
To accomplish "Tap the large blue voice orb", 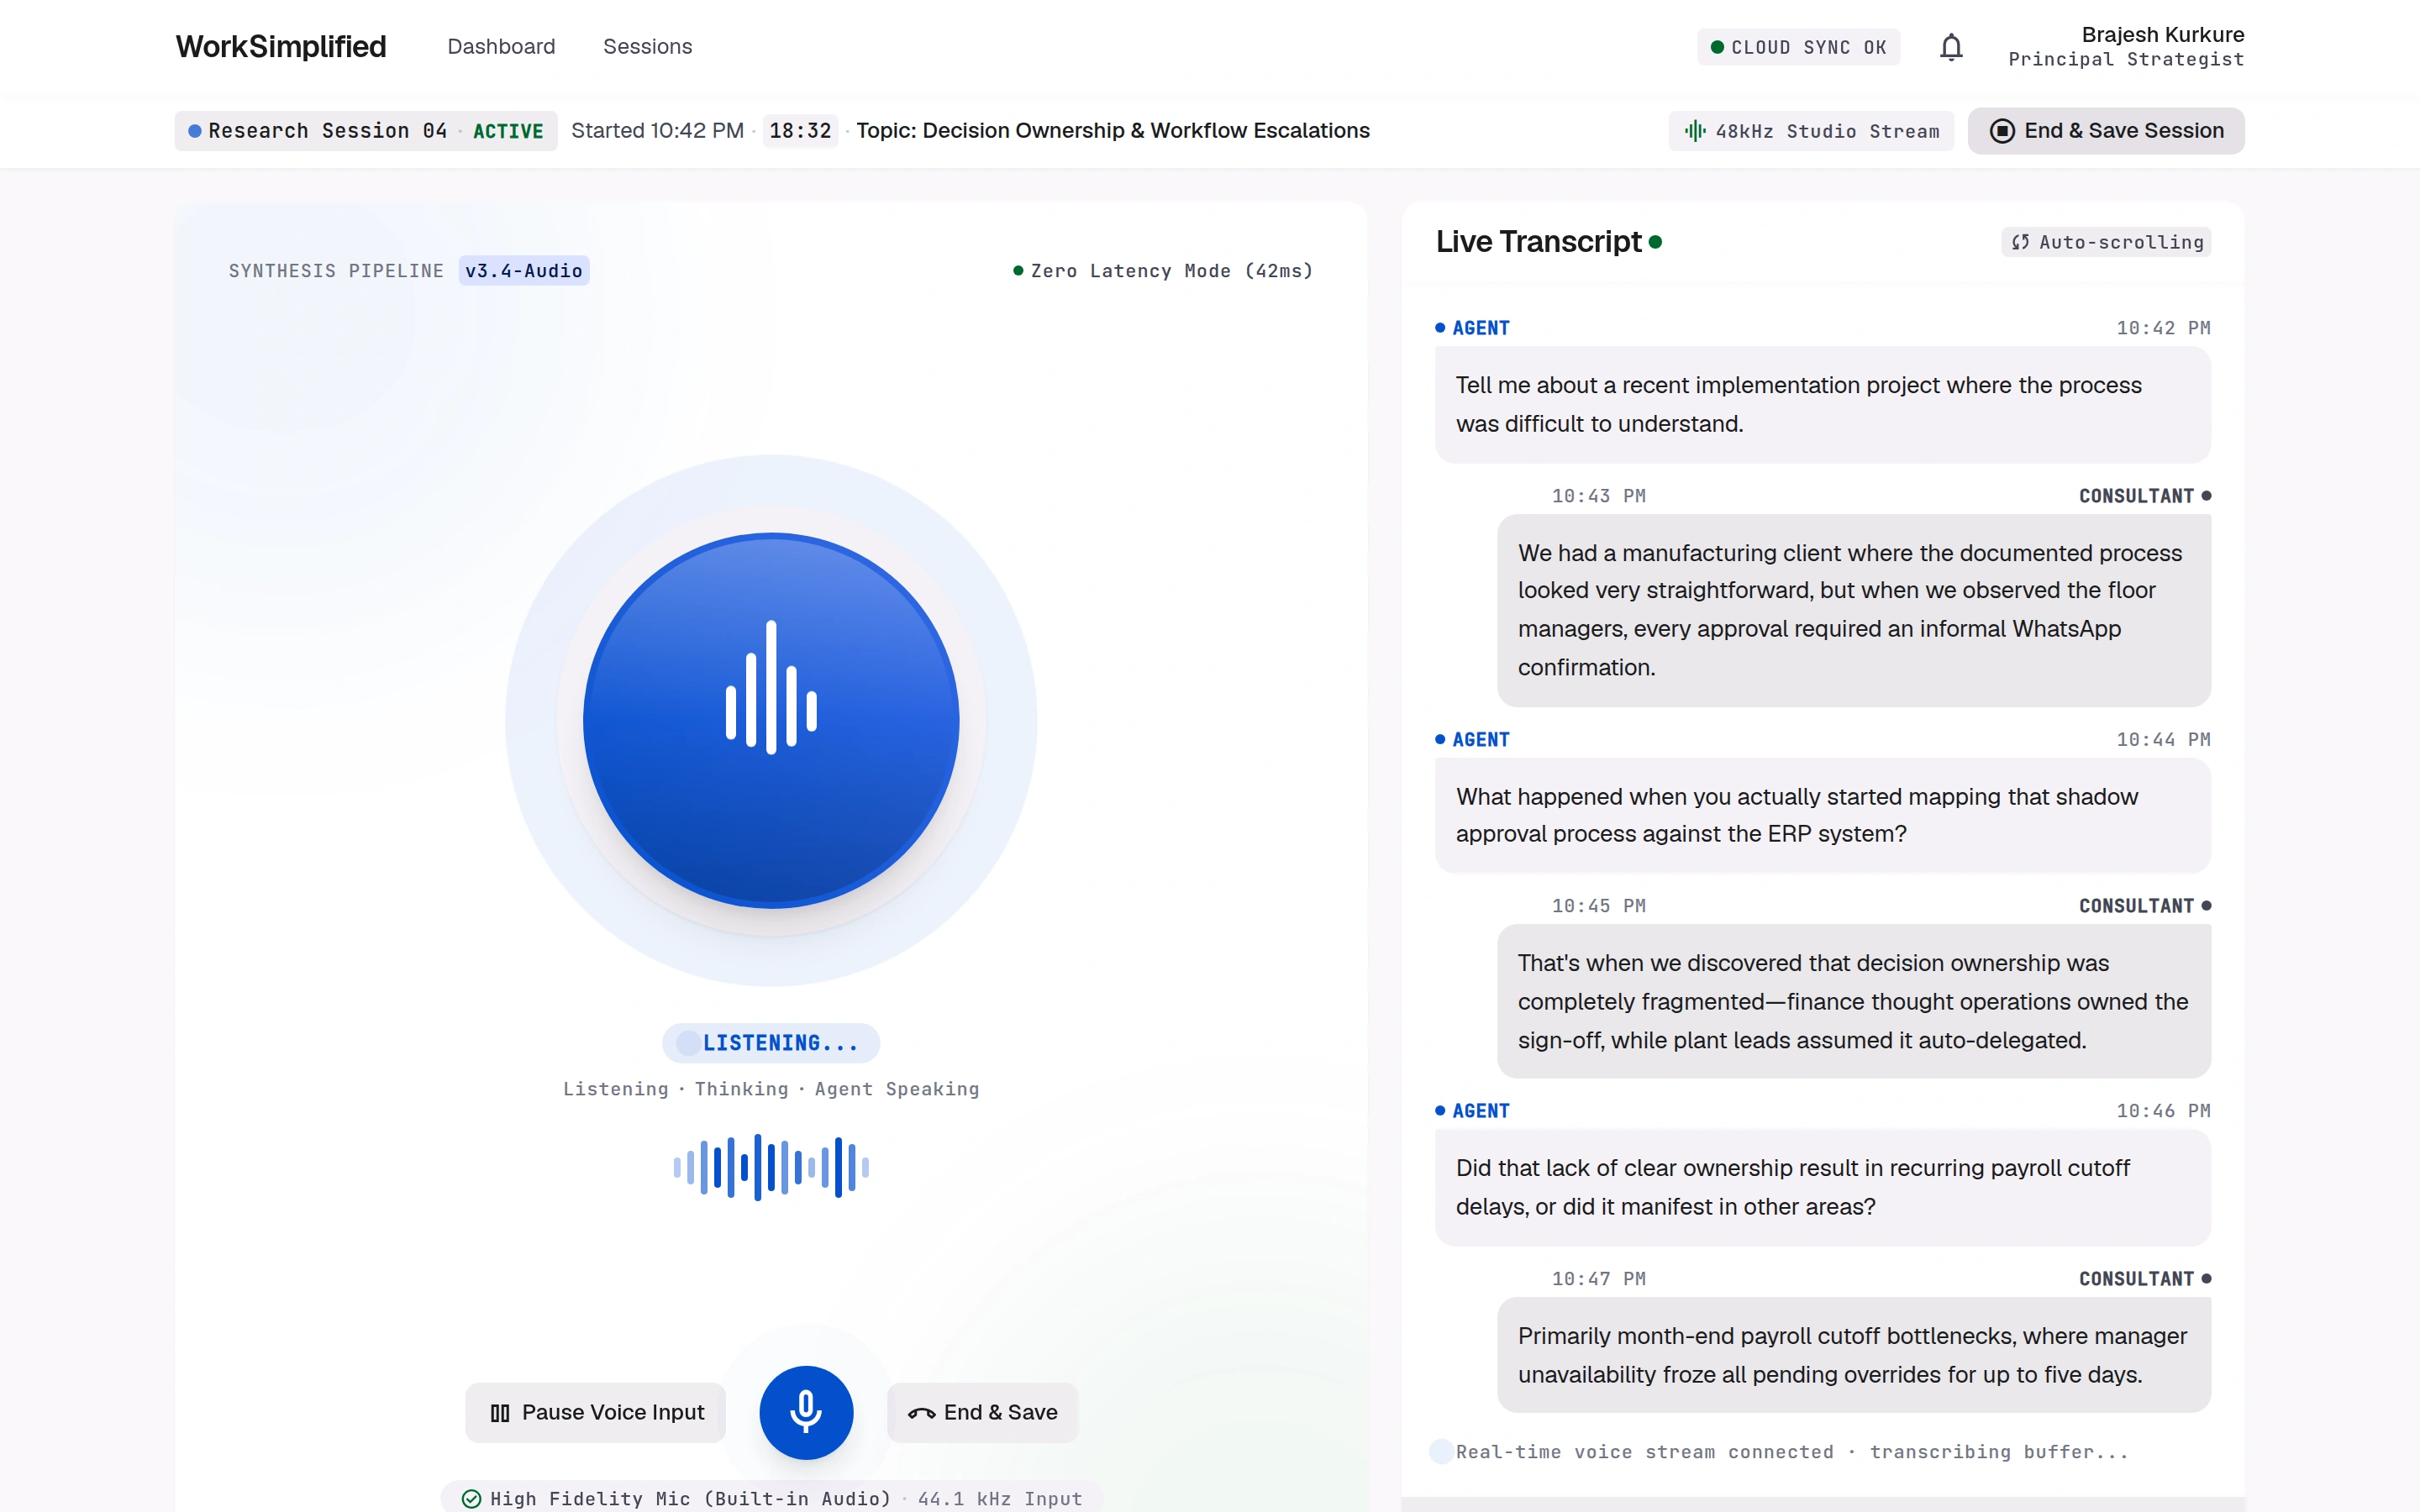I will pyautogui.click(x=771, y=720).
